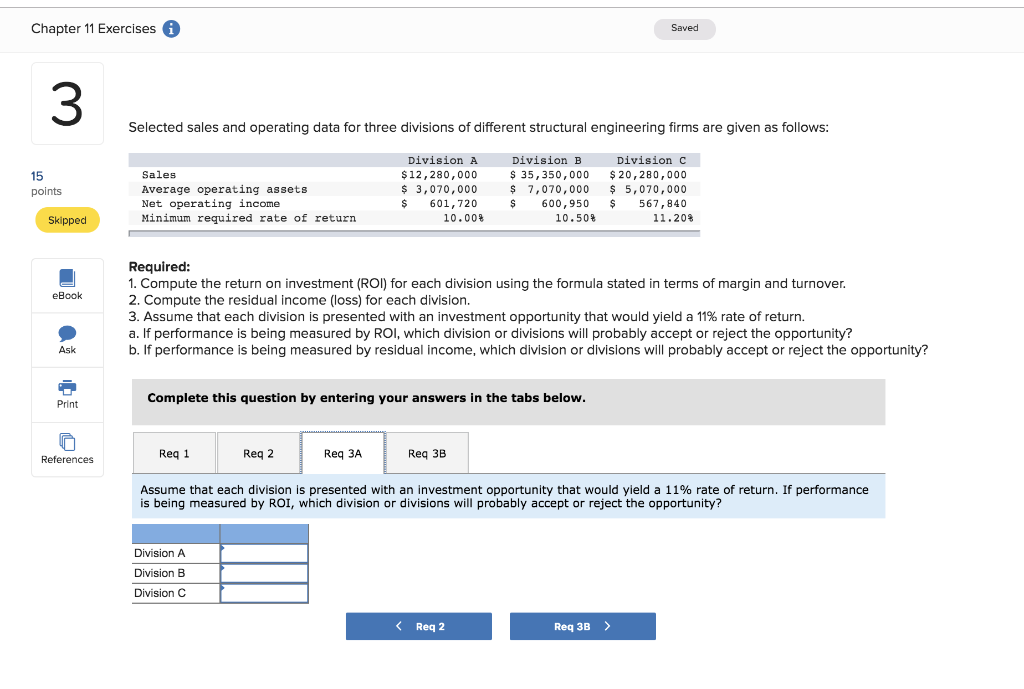
Task: Click the Average operating assets row label
Action: 224,189
